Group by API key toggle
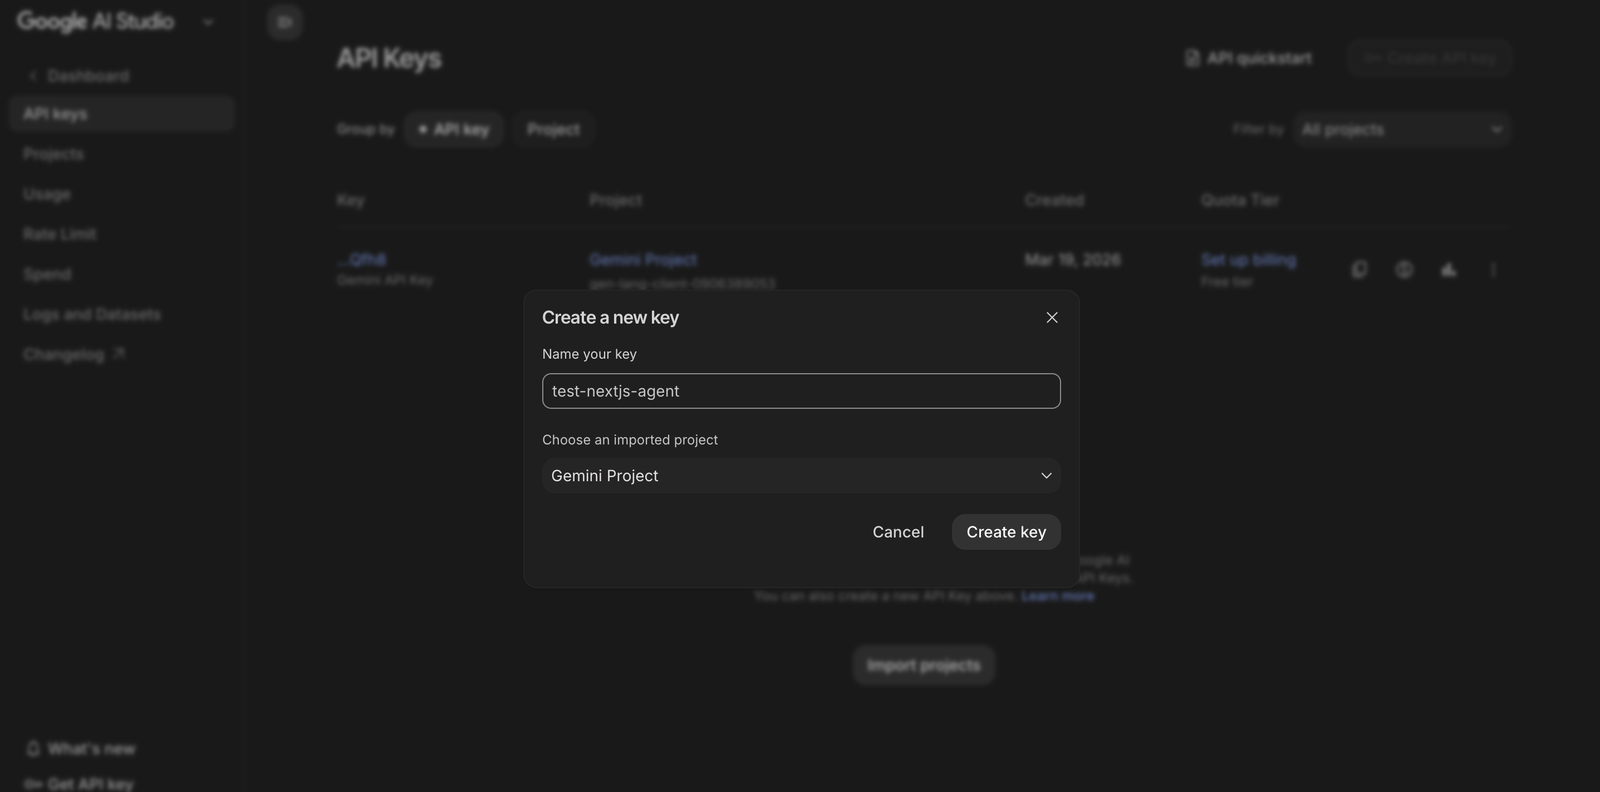Image resolution: width=1600 pixels, height=792 pixels. click(x=454, y=129)
